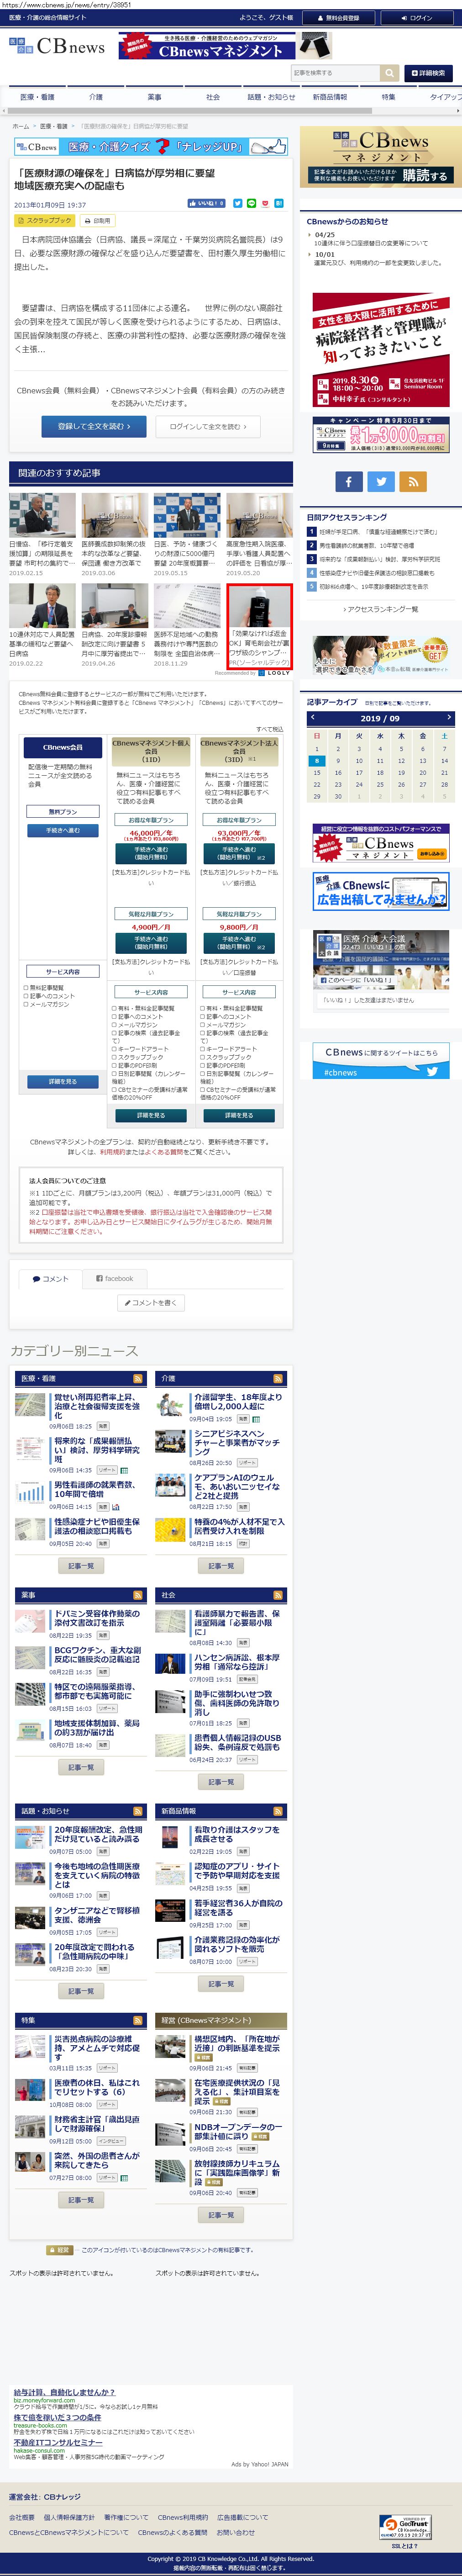462x2576 pixels.
Task: Open the 介護 navigation tab
Action: pyautogui.click(x=95, y=97)
